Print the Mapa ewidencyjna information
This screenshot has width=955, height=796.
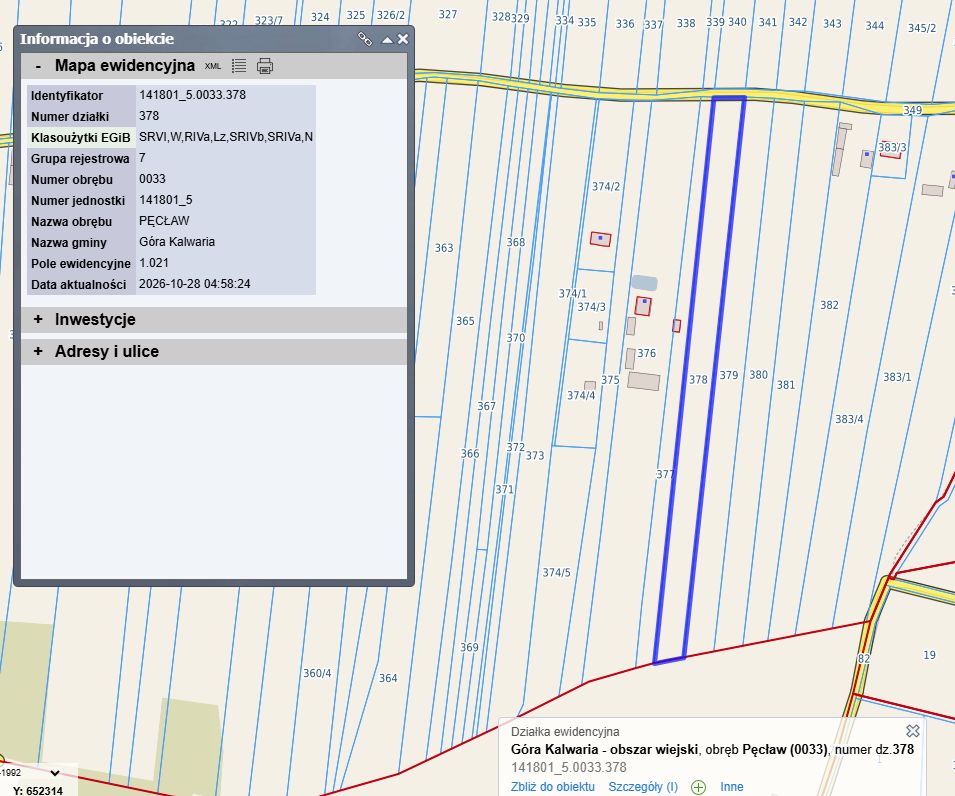coord(265,66)
